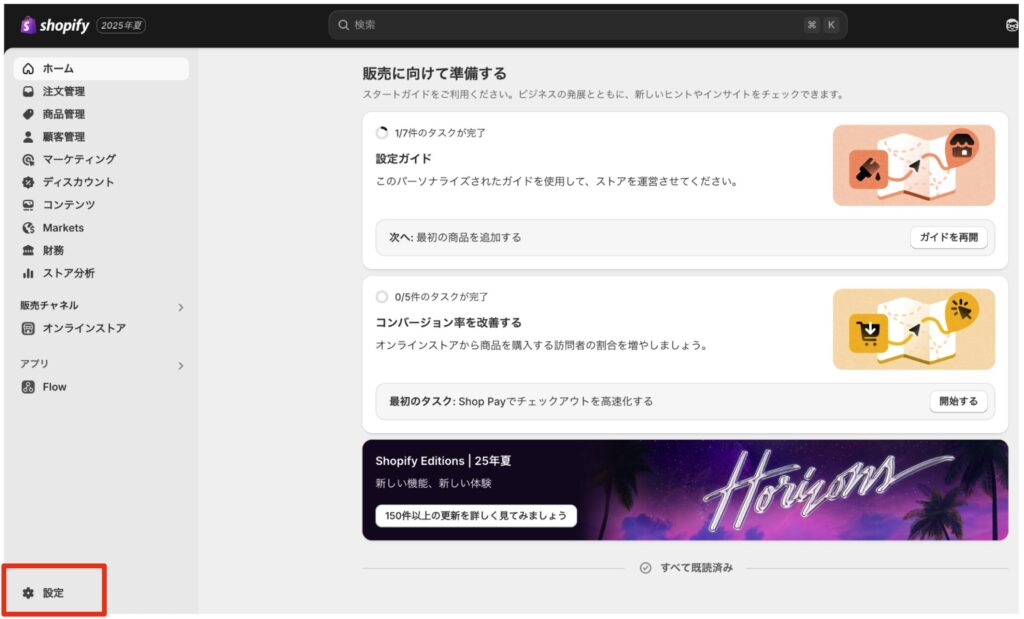Click the 販売に向けて準備する heading
The height and width of the screenshot is (619, 1024).
click(434, 74)
